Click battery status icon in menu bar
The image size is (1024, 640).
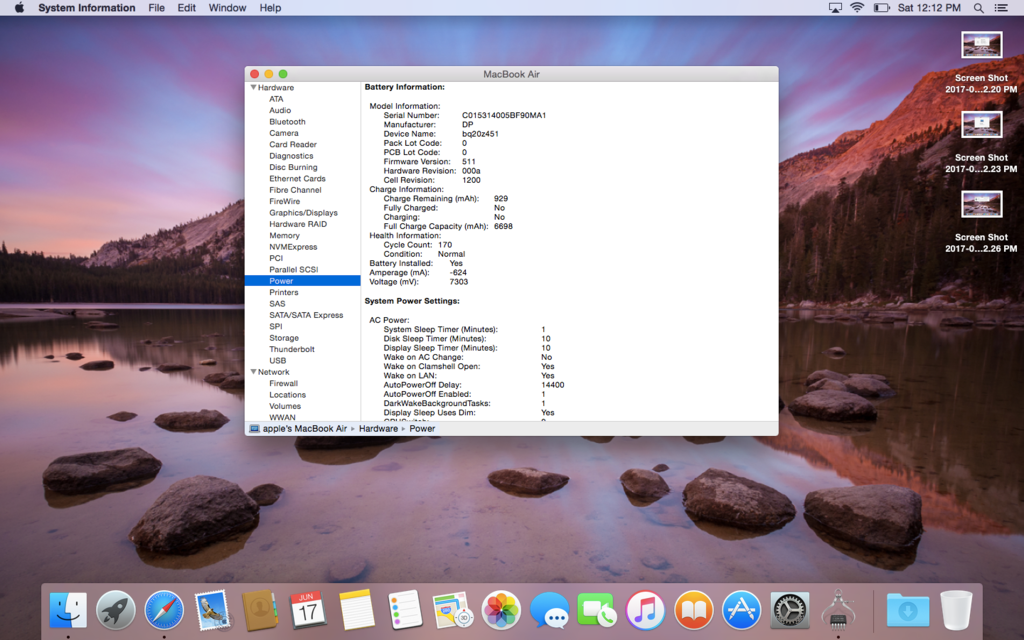[882, 8]
